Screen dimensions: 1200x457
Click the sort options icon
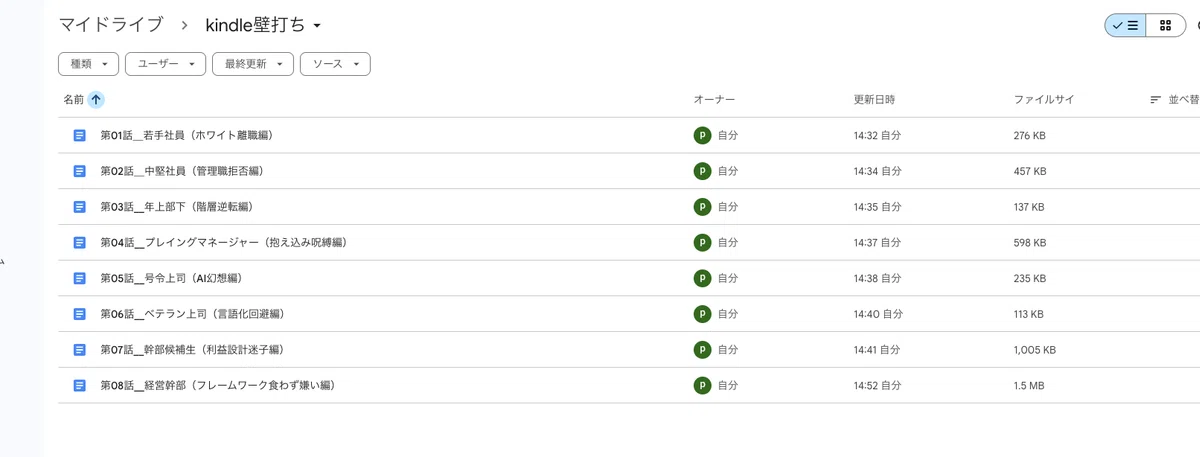point(1156,100)
